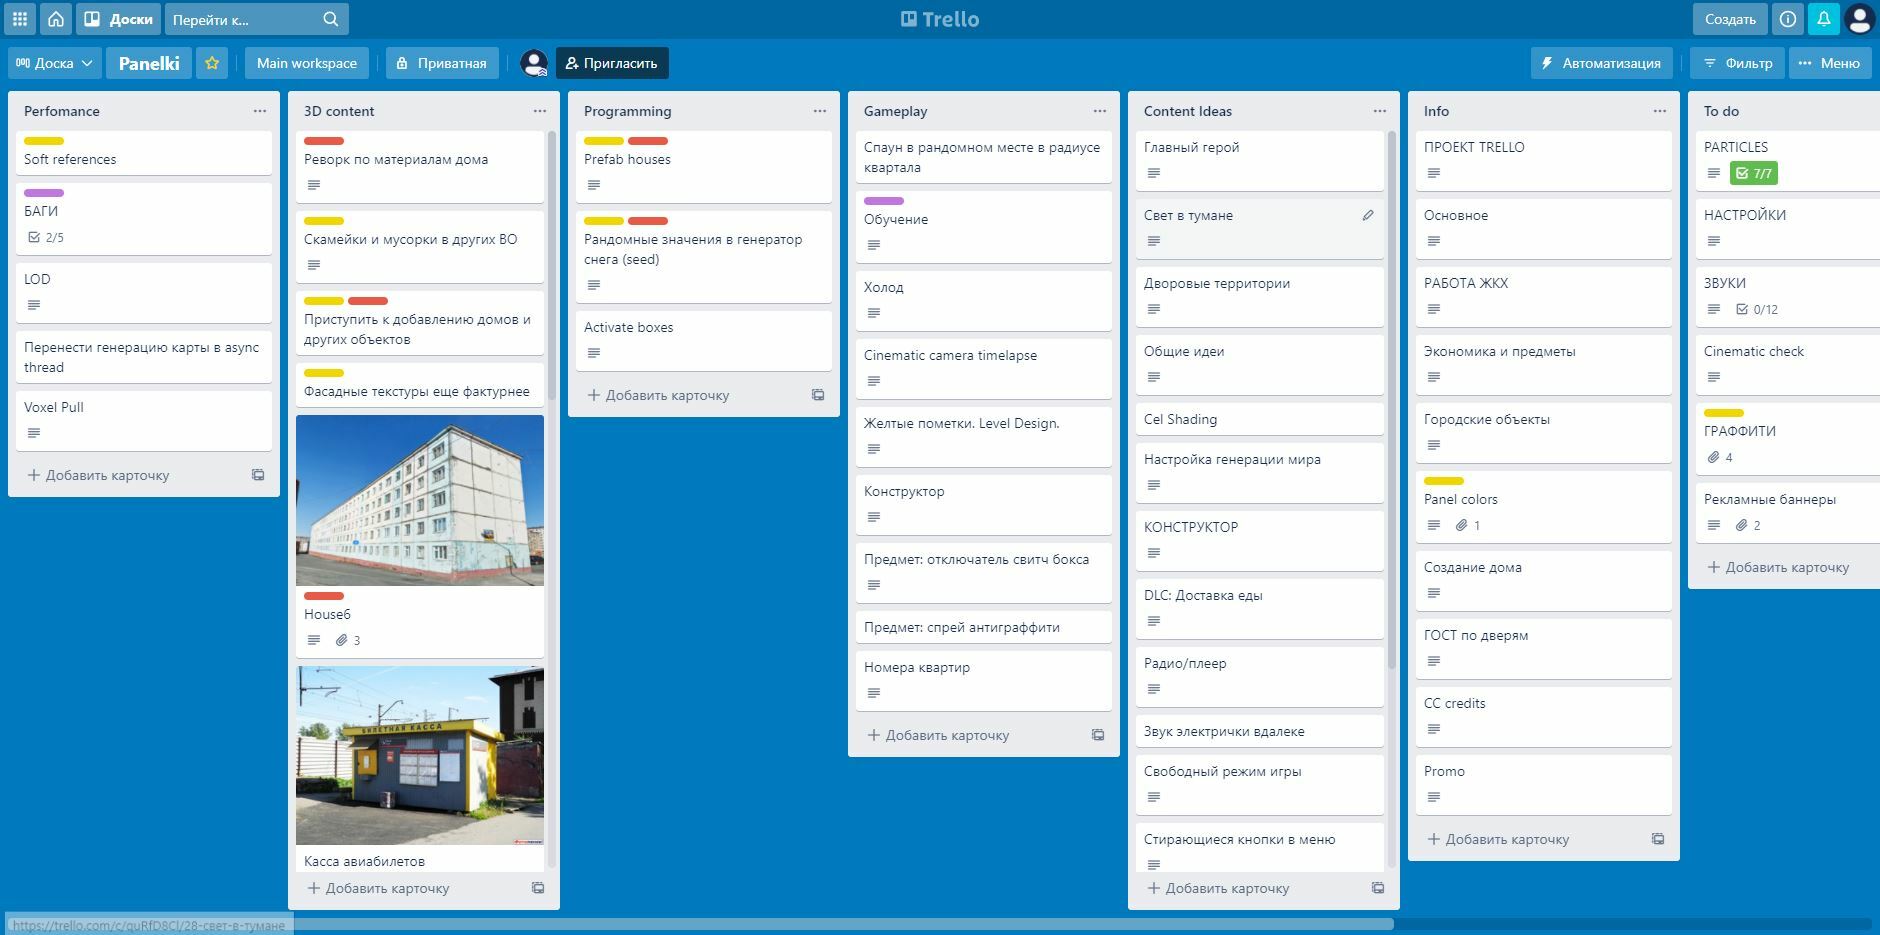The height and width of the screenshot is (935, 1880).
Task: Open the Gameplay list three-dot menu
Action: tap(1100, 111)
